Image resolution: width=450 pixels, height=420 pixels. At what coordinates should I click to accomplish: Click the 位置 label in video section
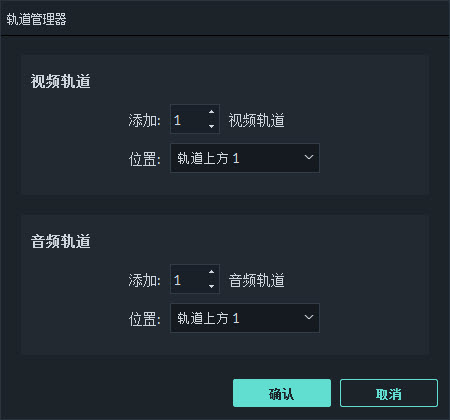pyautogui.click(x=144, y=159)
